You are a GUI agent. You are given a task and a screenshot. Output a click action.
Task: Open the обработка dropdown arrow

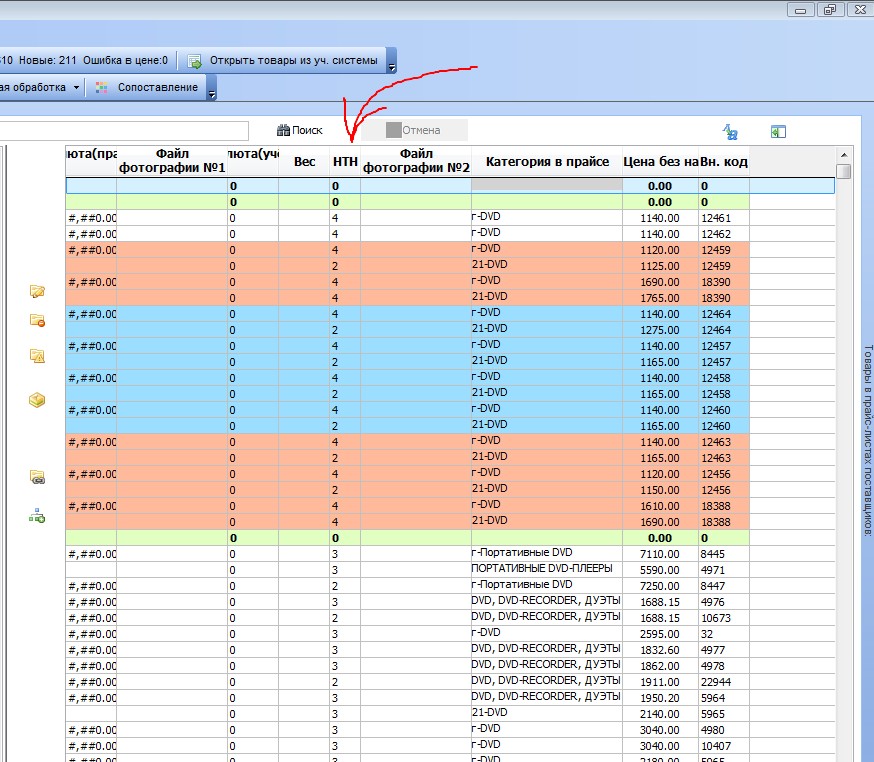click(x=76, y=88)
